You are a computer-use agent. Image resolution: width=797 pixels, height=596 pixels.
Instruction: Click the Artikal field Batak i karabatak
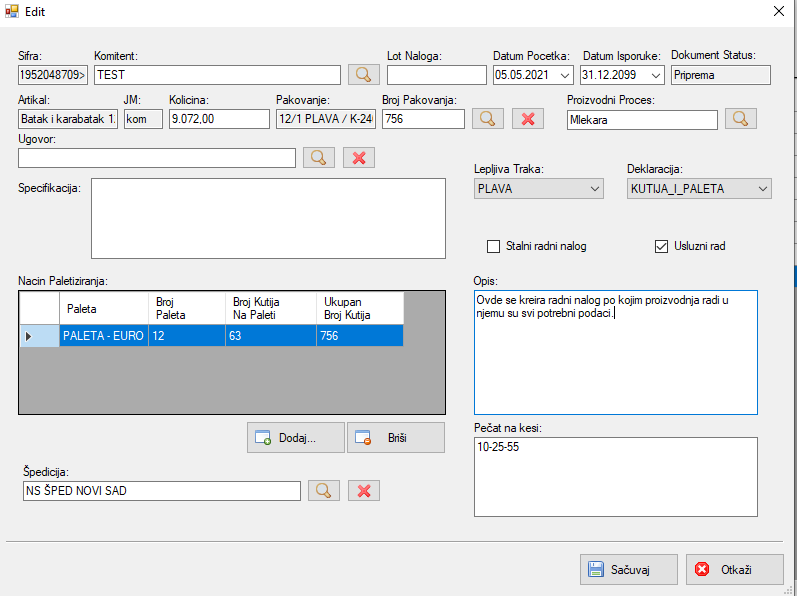pos(68,119)
